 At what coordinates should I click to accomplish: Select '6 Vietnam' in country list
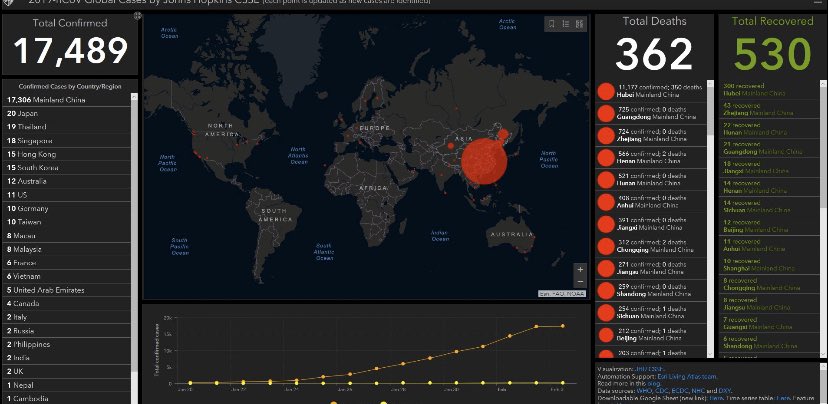[x=67, y=276]
